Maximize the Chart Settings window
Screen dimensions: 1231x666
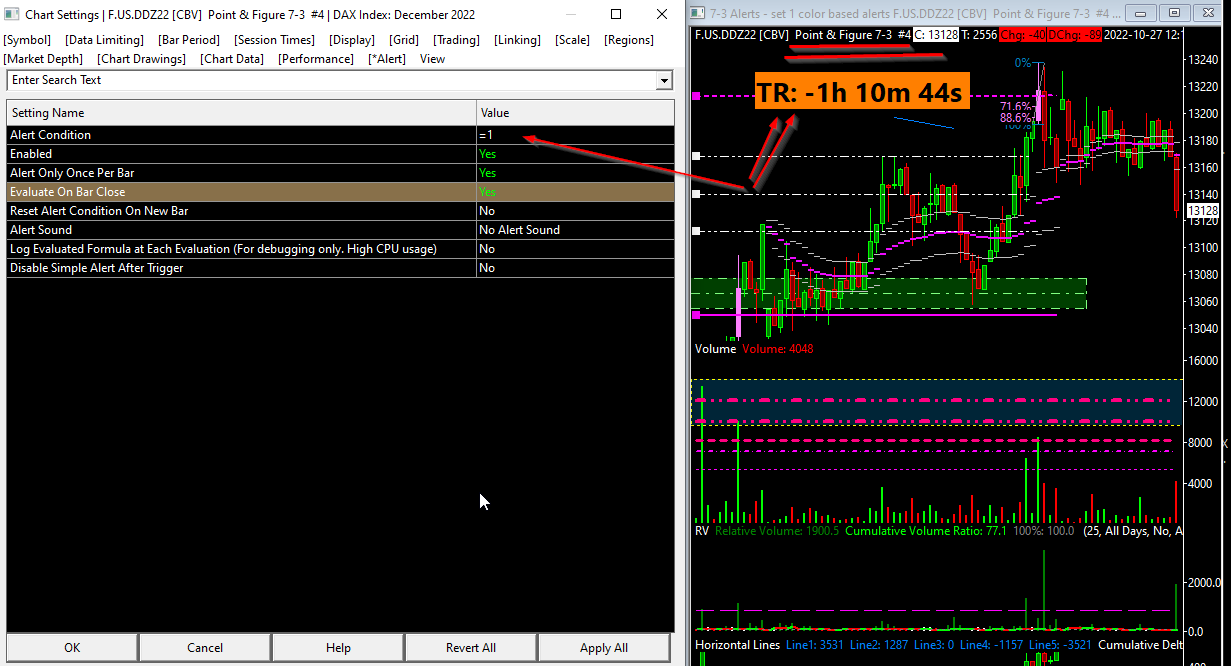tap(617, 15)
